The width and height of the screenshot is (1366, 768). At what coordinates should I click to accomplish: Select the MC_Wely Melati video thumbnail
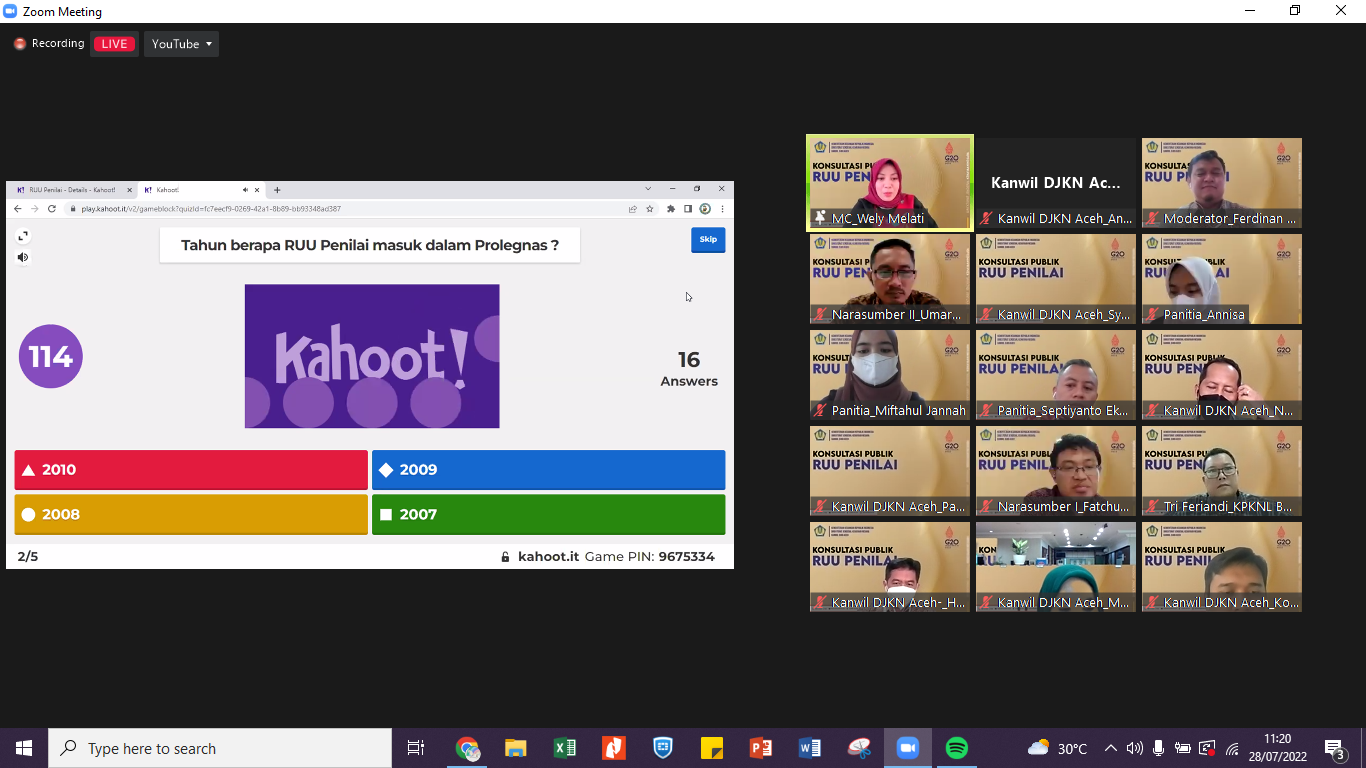coord(889,183)
